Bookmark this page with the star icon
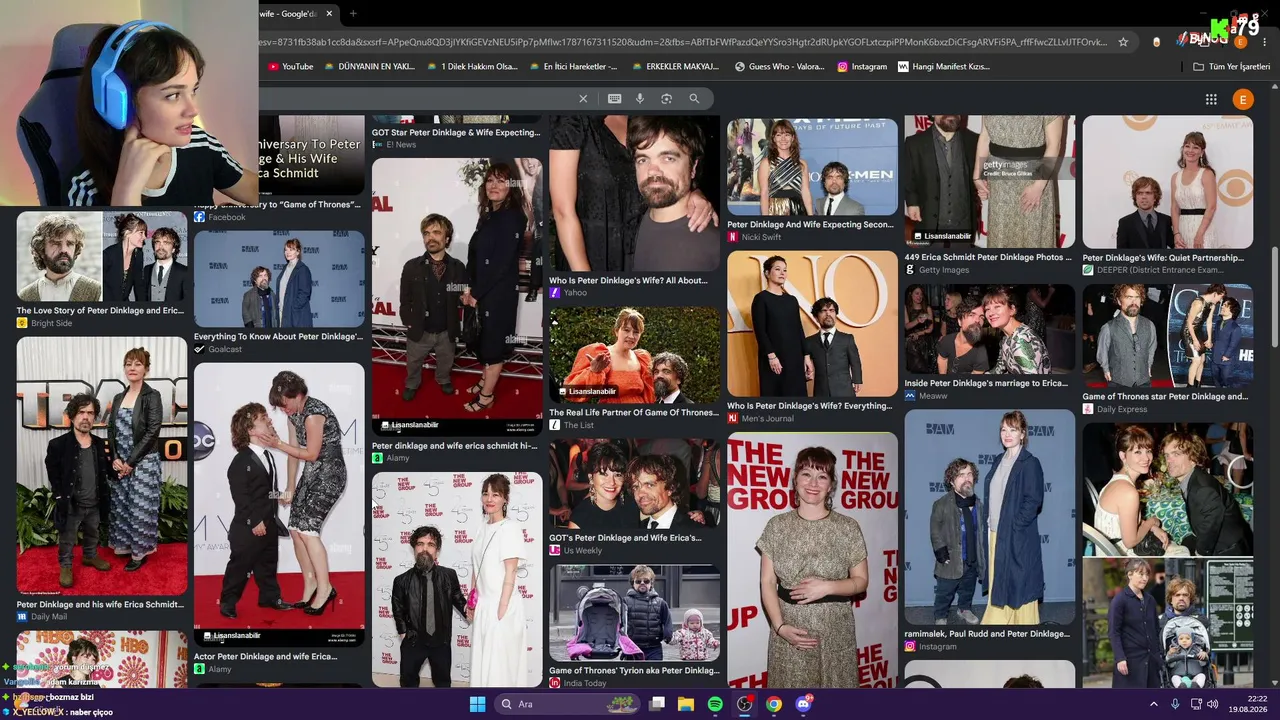 click(x=1123, y=42)
